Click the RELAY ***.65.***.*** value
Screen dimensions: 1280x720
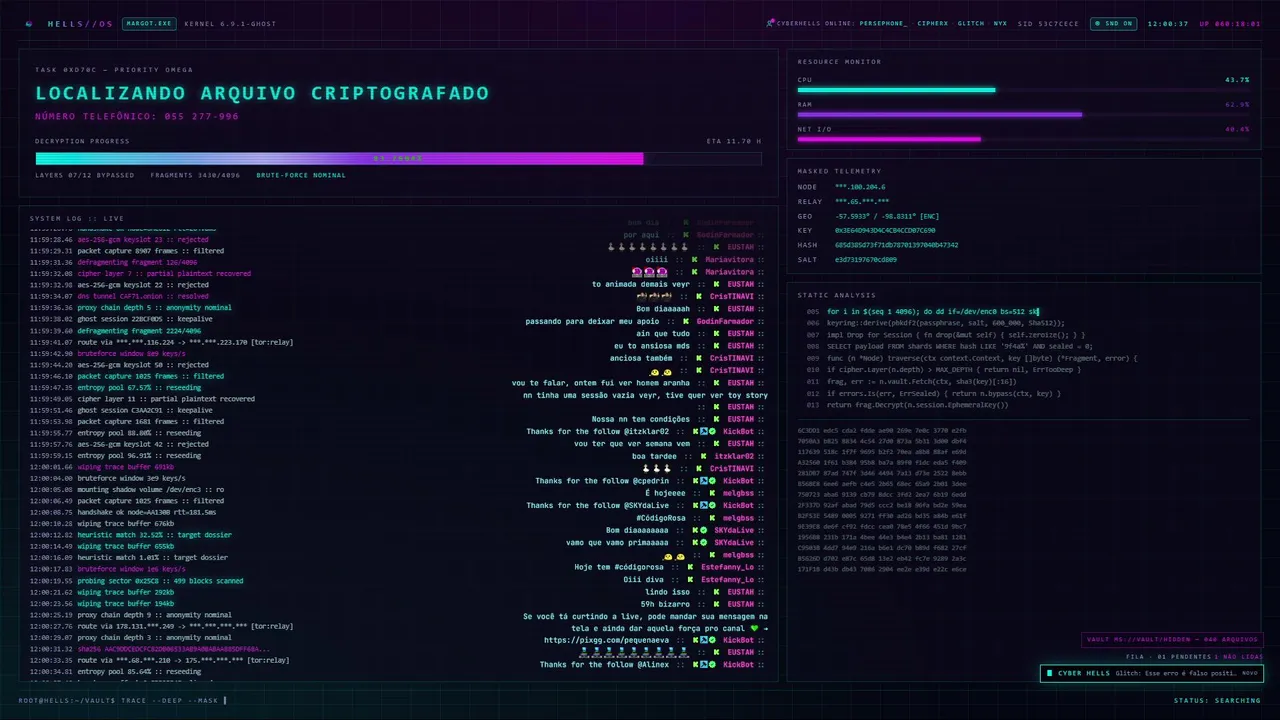(x=862, y=201)
